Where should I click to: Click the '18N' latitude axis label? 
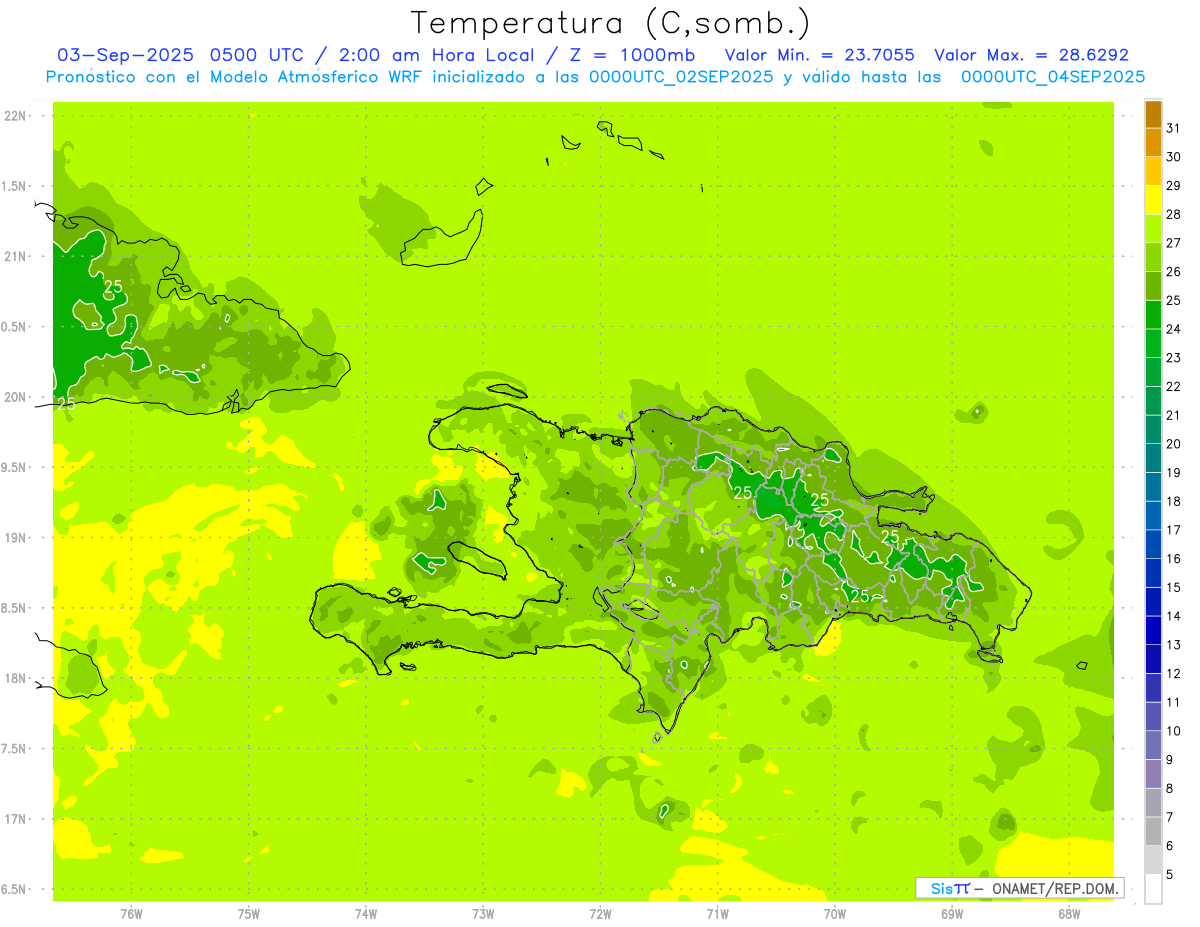17,678
